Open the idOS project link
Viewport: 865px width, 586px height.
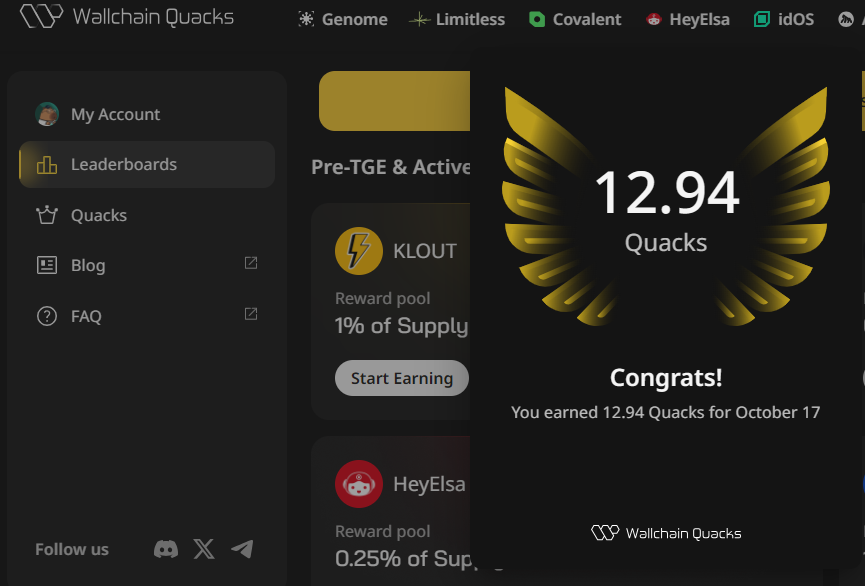(x=784, y=19)
